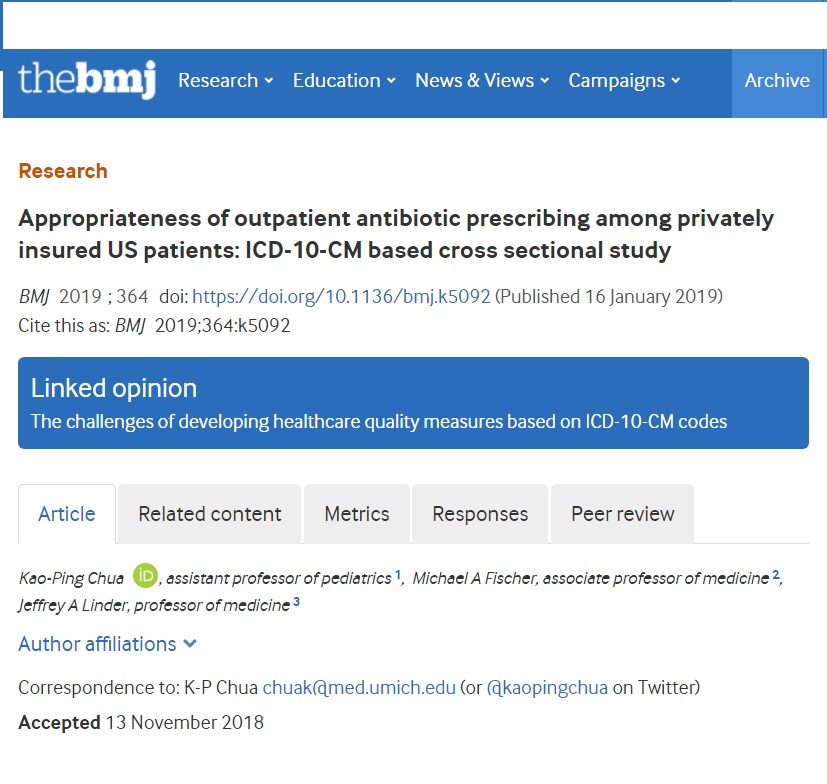View the Peer review tab
Image resolution: width=827 pixels, height=784 pixels.
pyautogui.click(x=622, y=514)
